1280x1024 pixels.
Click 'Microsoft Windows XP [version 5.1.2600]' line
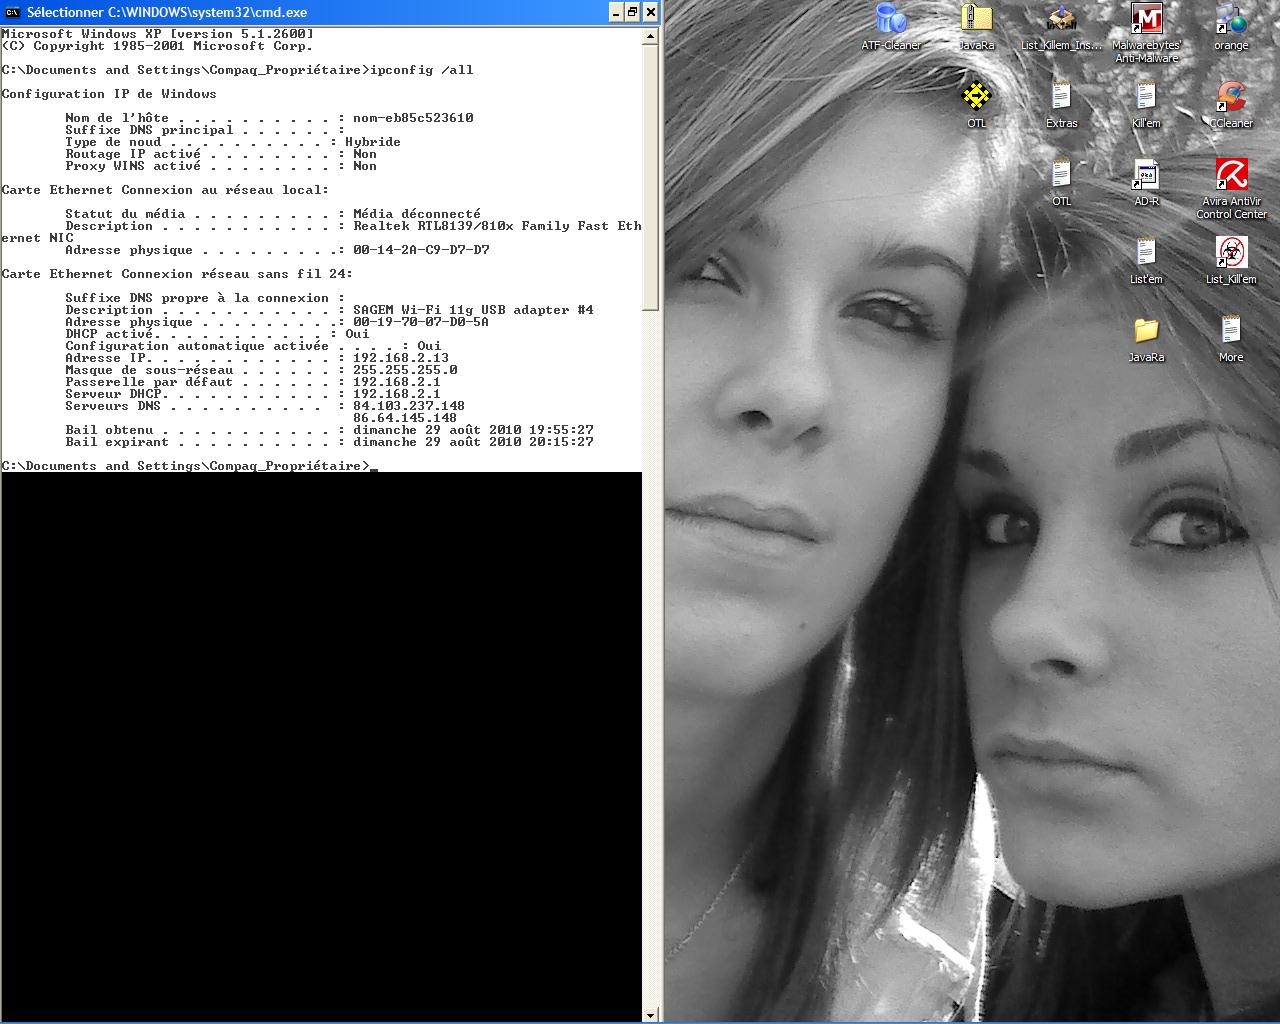(x=157, y=34)
